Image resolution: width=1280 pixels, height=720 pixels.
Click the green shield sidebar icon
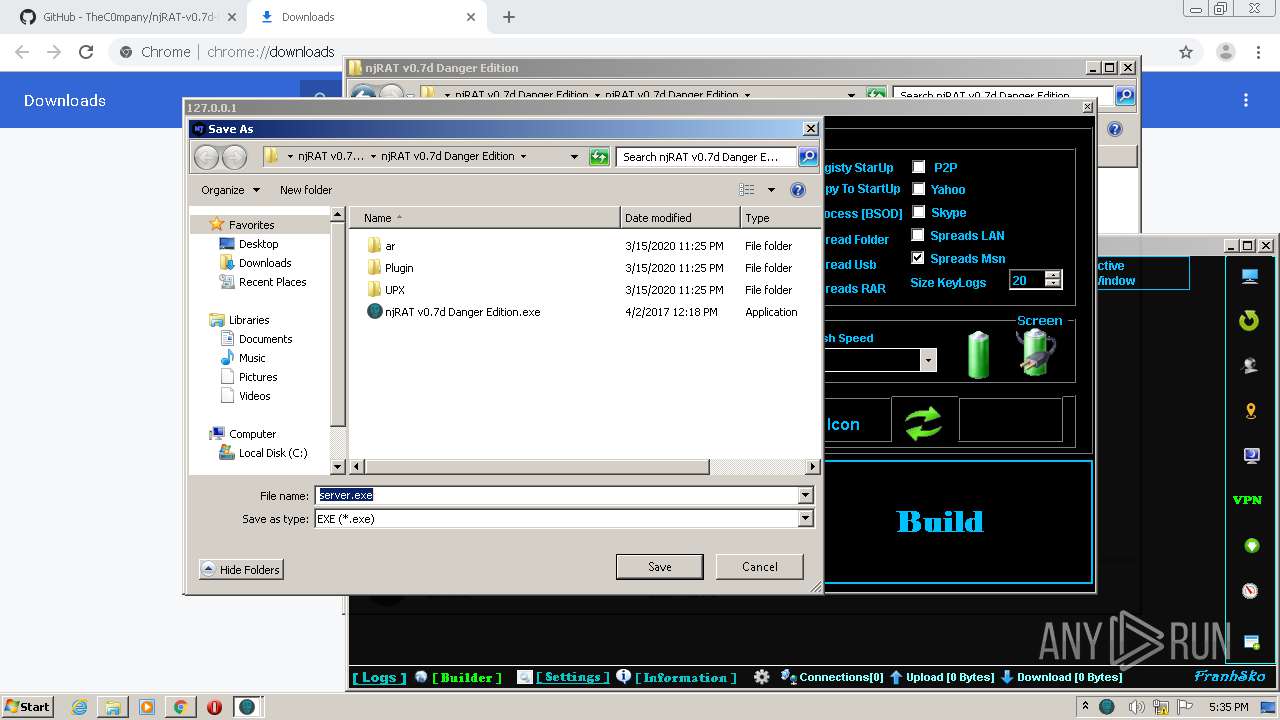tap(1250, 546)
